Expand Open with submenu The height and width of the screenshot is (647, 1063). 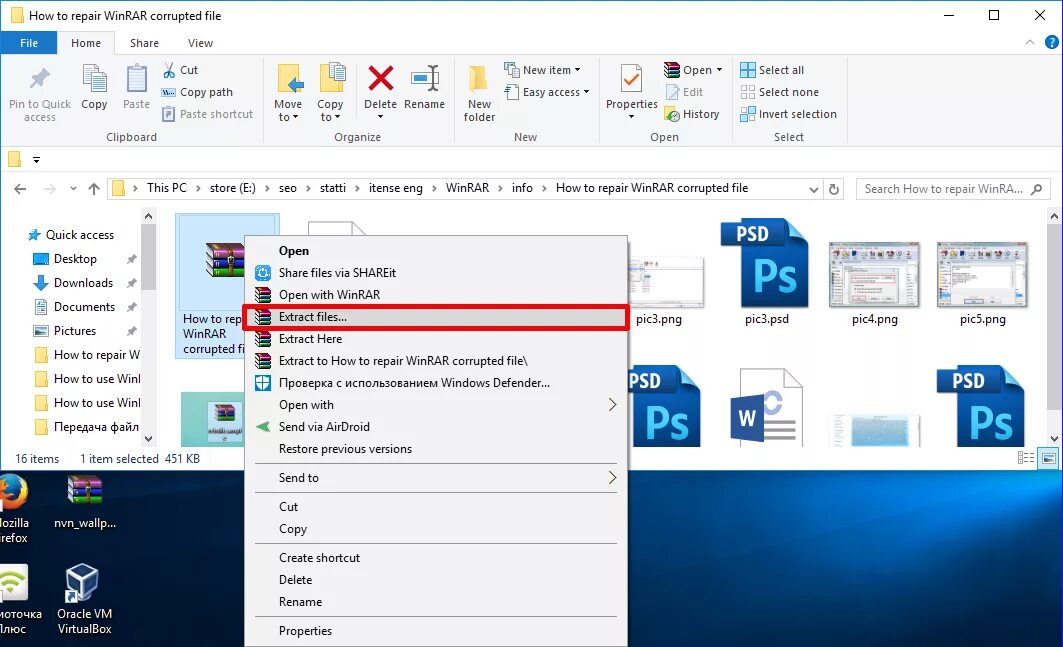tap(612, 405)
